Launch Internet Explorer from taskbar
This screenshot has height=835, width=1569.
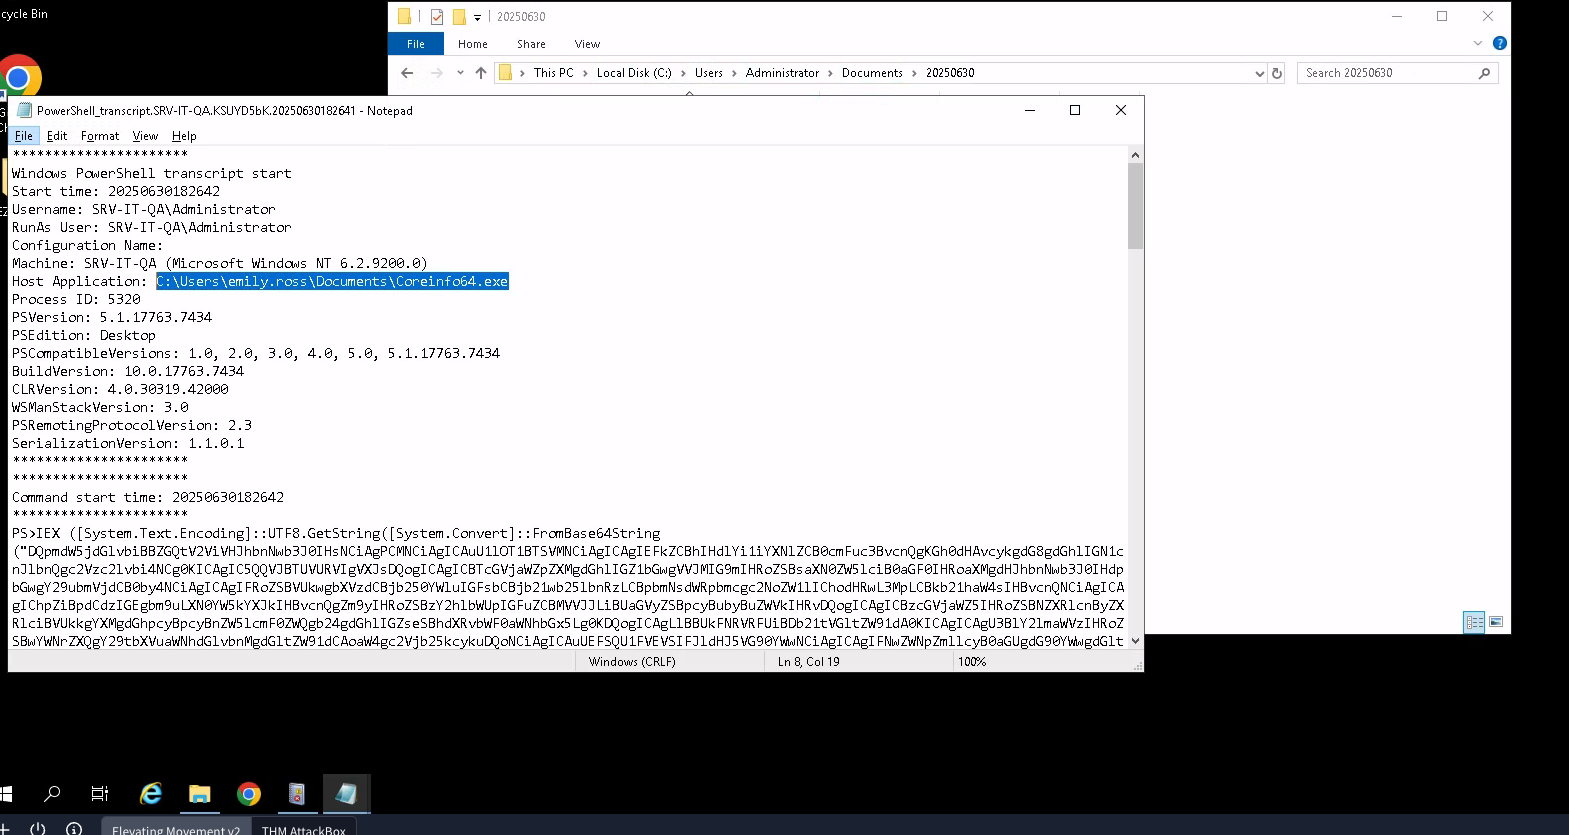151,794
